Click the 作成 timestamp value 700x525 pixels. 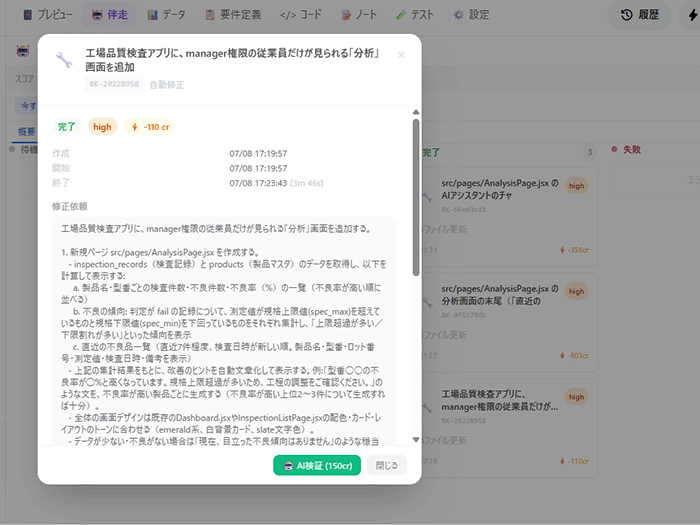tap(258, 154)
